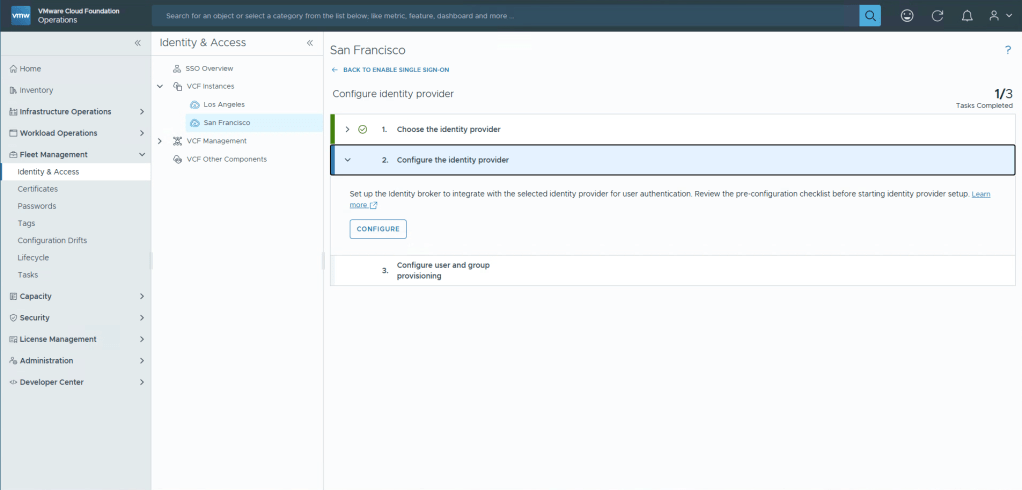Open the notifications bell
The height and width of the screenshot is (490, 1022).
click(966, 16)
